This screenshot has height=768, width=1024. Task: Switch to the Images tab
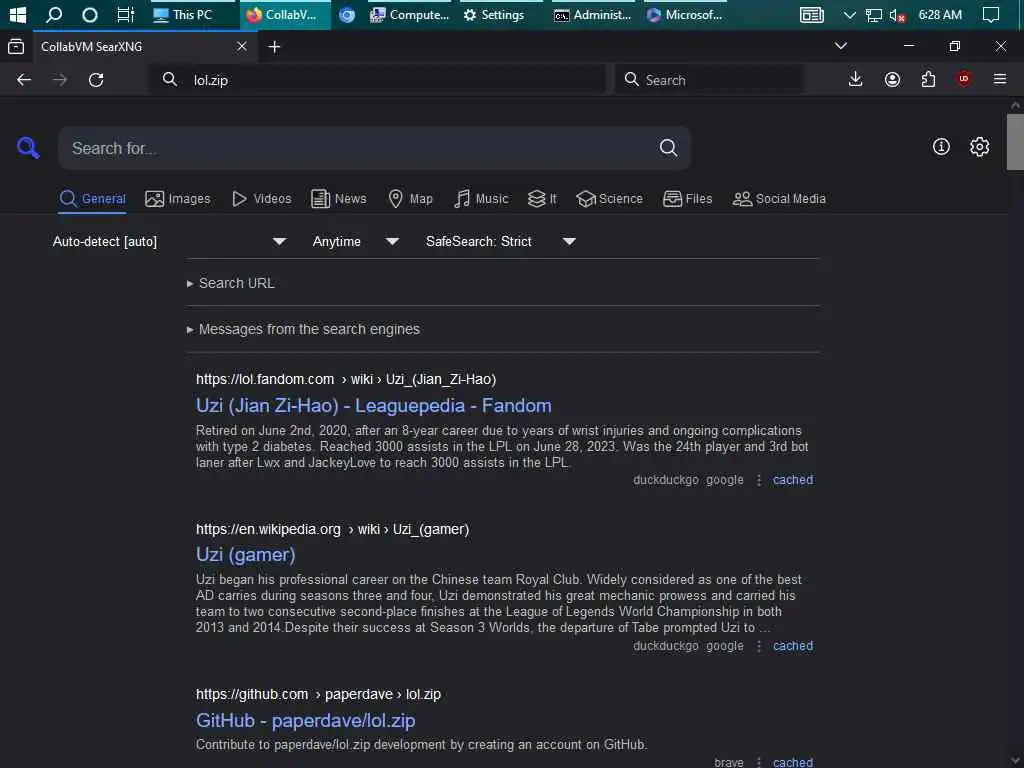click(178, 199)
